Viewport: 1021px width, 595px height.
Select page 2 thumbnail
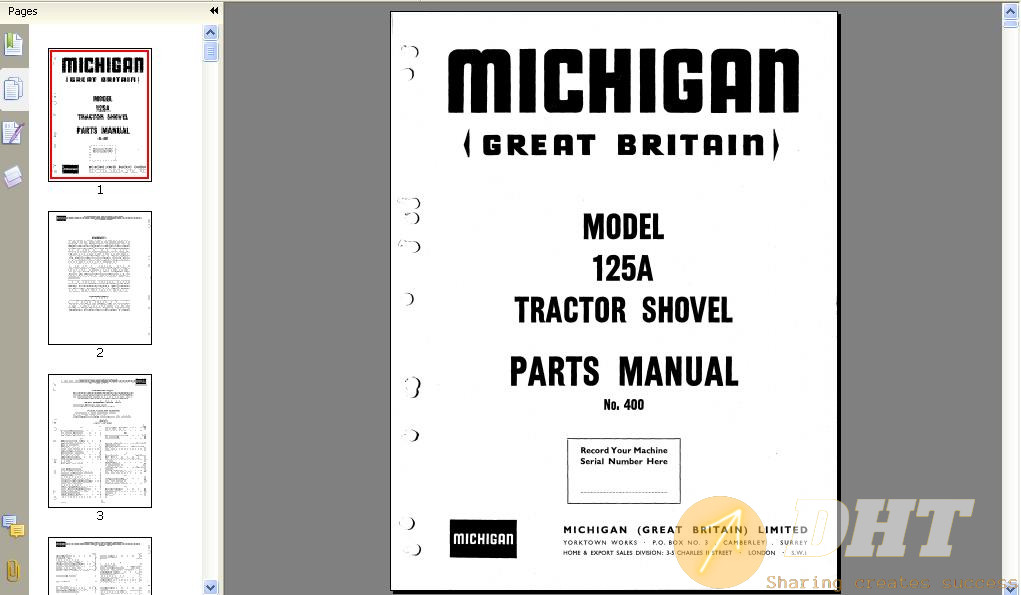point(100,278)
